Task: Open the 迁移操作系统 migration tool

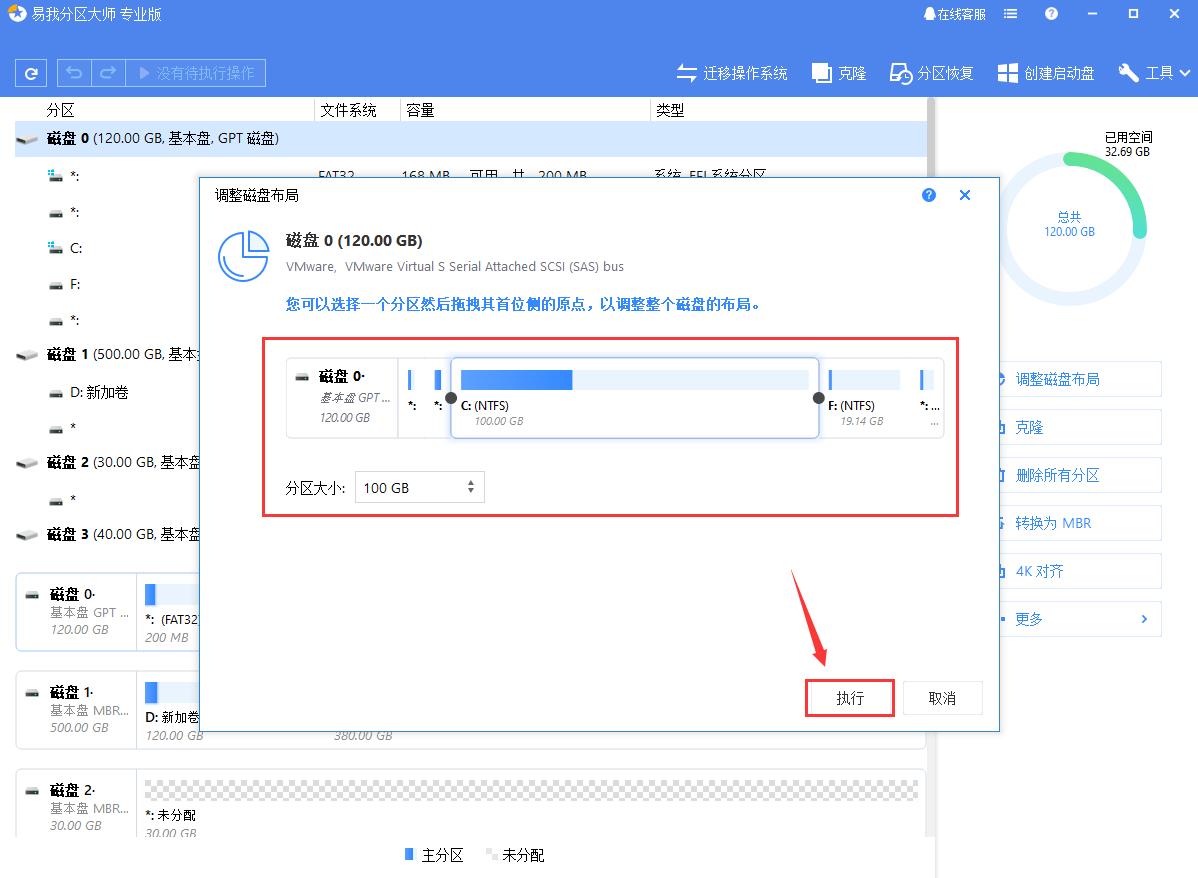Action: point(732,72)
